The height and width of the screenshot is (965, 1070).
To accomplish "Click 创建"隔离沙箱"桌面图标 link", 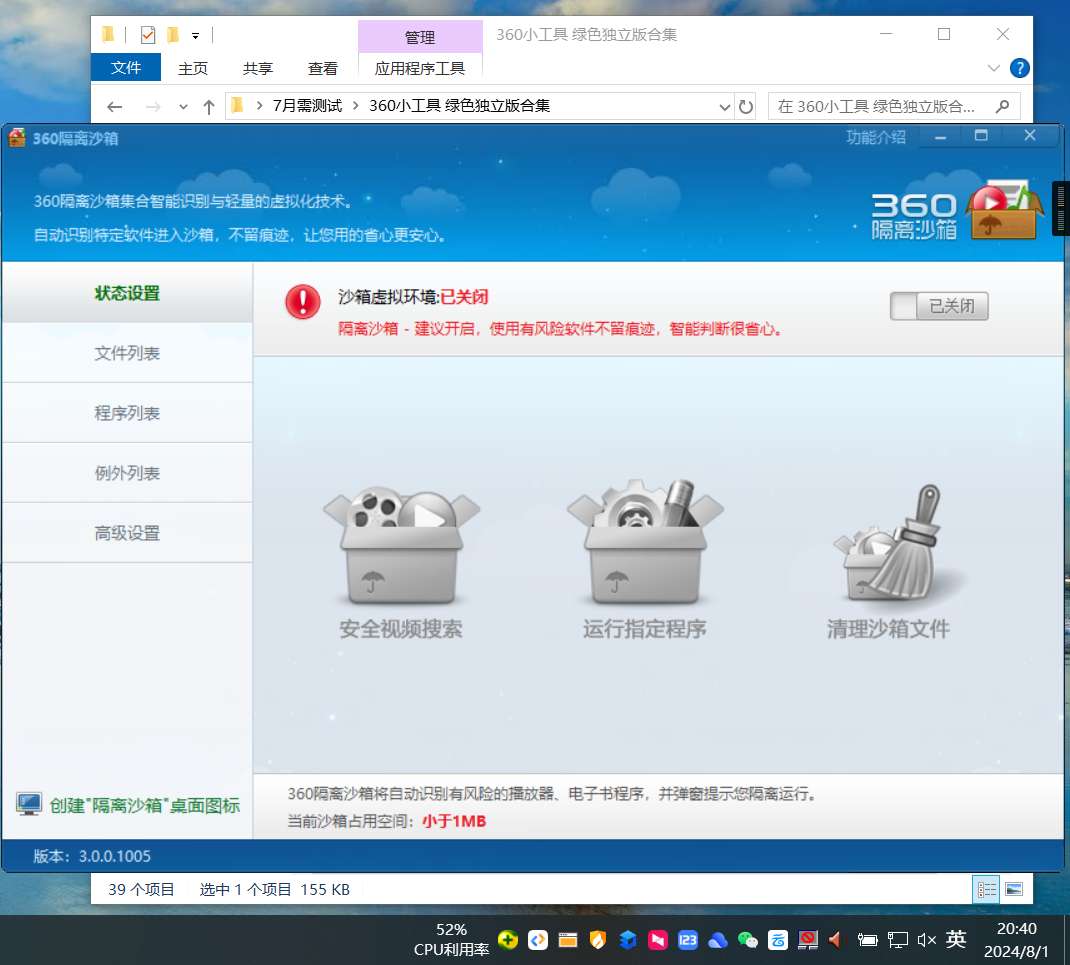I will tap(144, 805).
